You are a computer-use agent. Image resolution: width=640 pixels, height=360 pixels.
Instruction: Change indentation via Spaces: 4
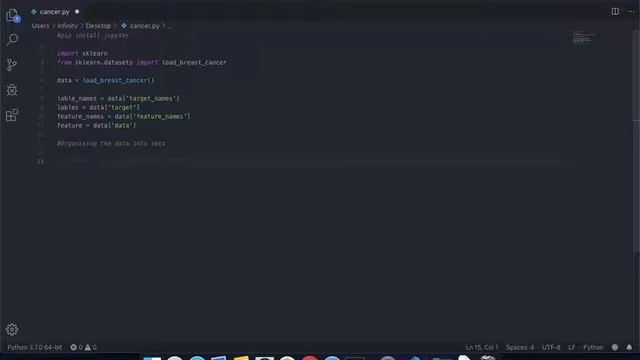(x=520, y=347)
